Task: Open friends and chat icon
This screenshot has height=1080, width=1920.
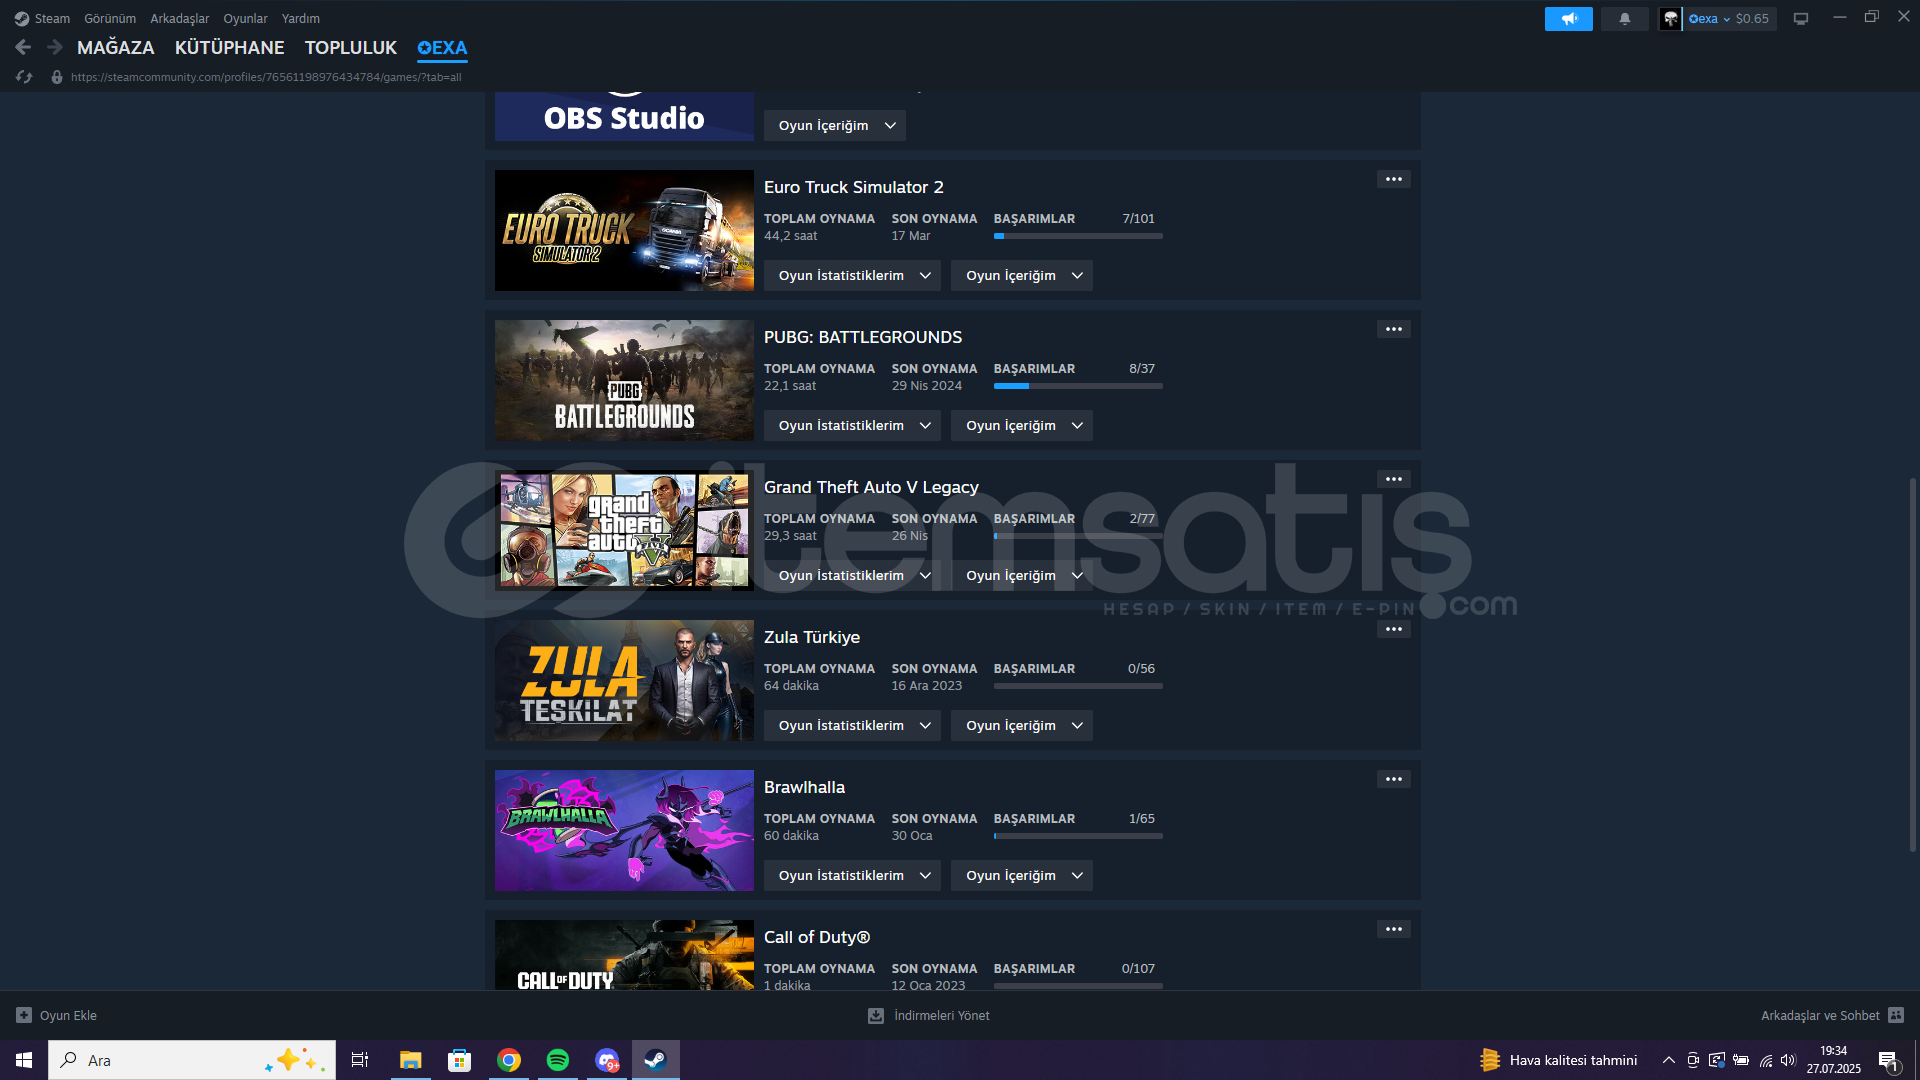Action: 1896,1015
